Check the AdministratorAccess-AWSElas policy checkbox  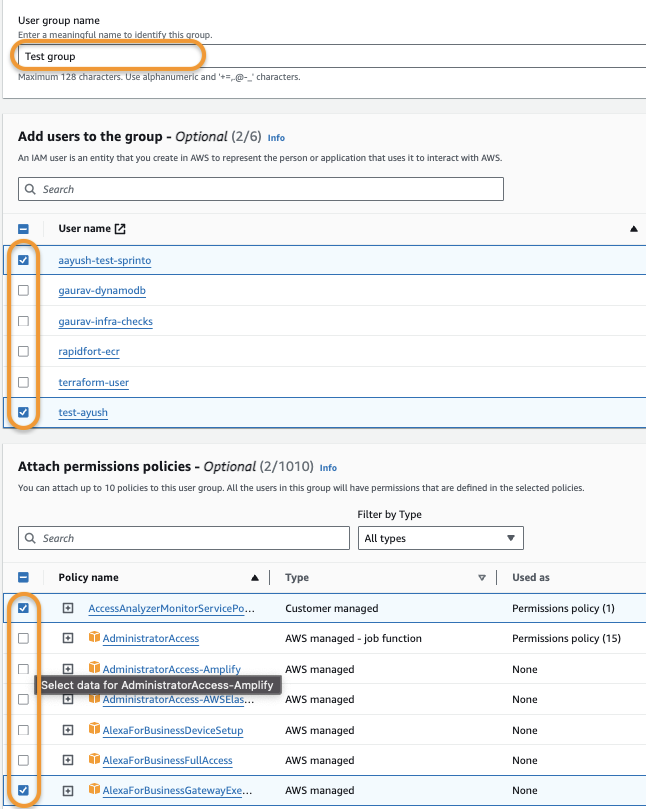[x=23, y=699]
